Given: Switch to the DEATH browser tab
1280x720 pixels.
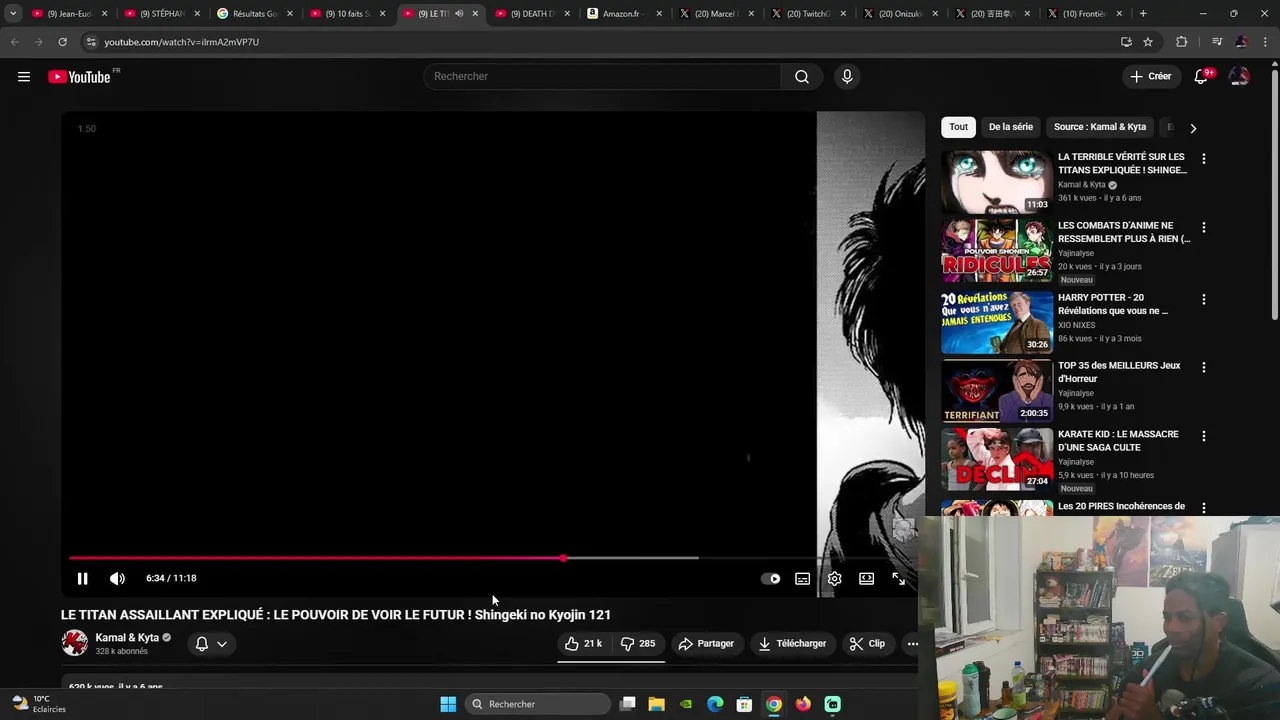Looking at the screenshot, I should pyautogui.click(x=531, y=14).
